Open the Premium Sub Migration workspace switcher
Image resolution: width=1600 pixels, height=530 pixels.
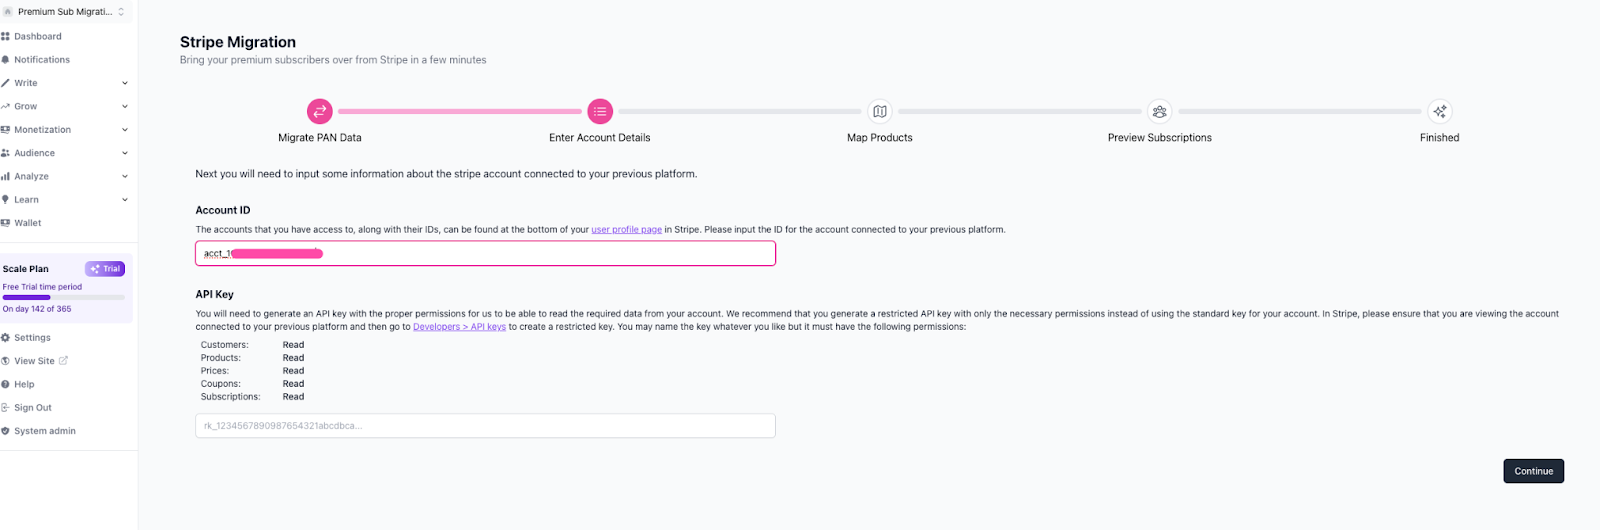coord(66,12)
